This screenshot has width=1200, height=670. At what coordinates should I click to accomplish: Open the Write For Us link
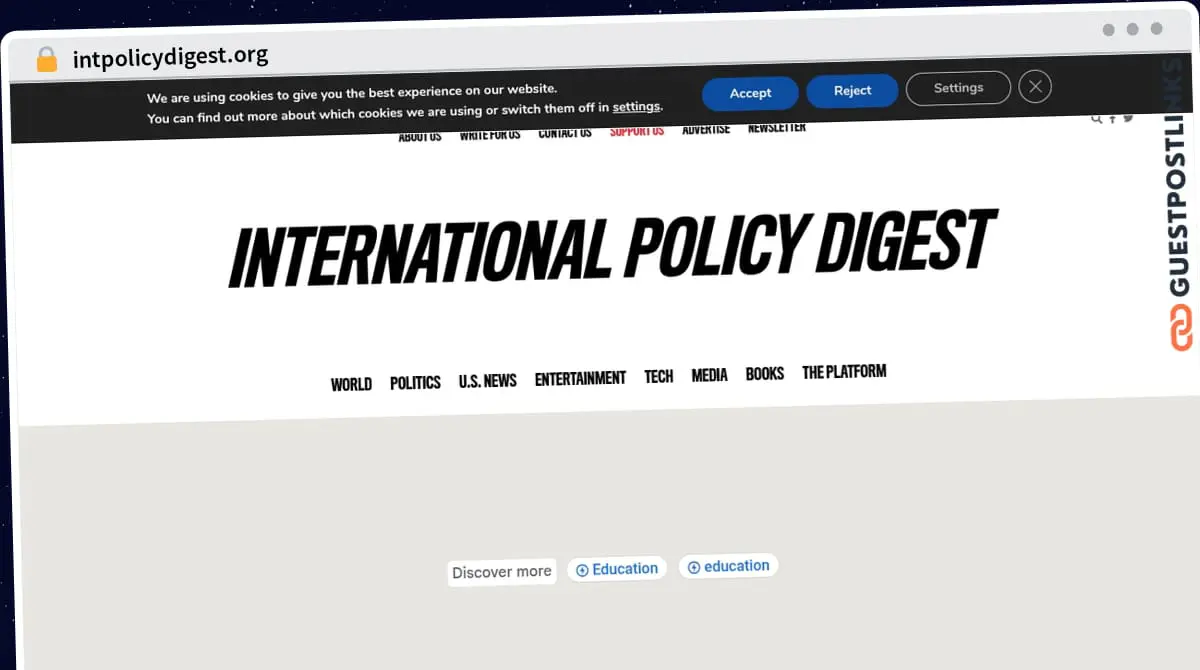tap(490, 135)
